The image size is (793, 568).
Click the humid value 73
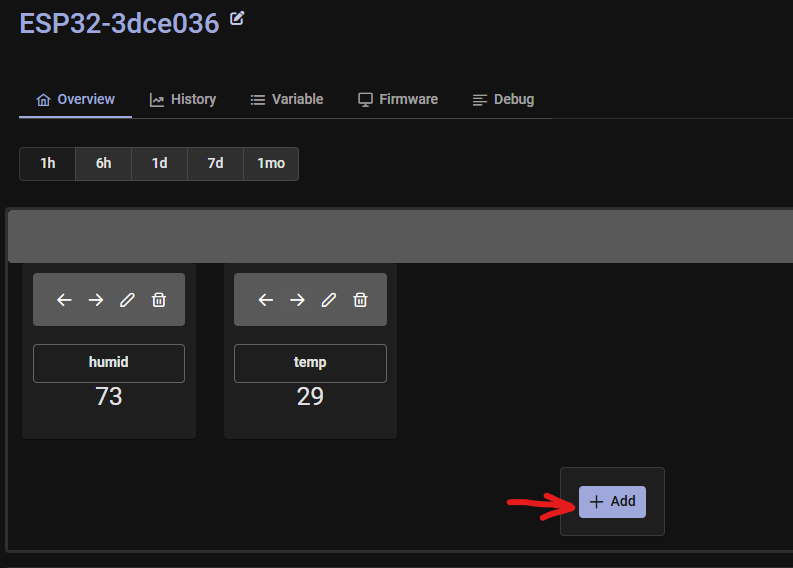click(x=109, y=397)
